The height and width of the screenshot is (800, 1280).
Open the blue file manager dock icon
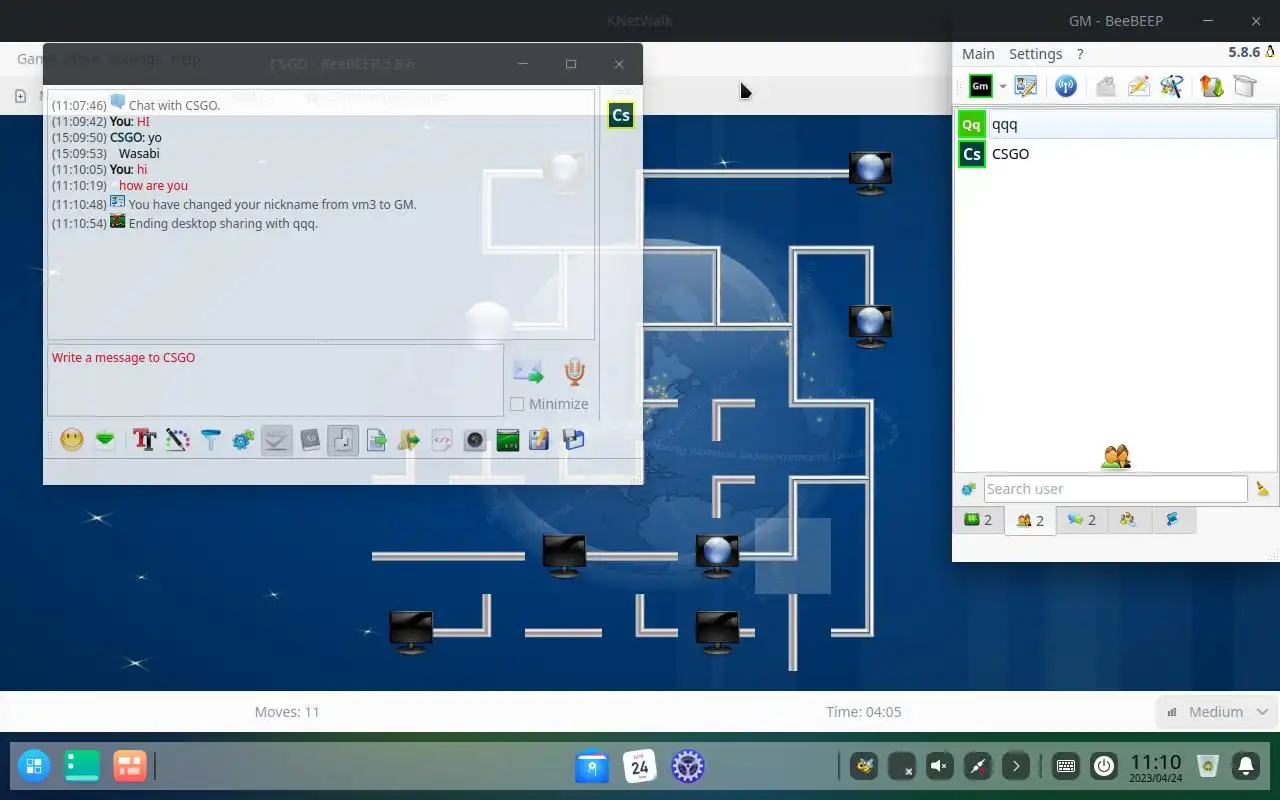click(x=592, y=767)
